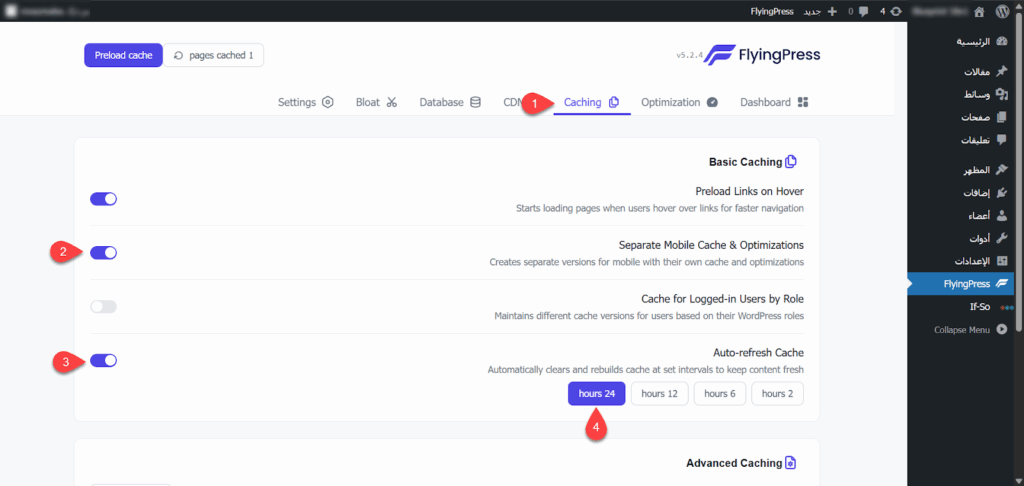Image resolution: width=1024 pixels, height=486 pixels.
Task: Open الإعدادات settings in the sidebar
Action: coord(967,261)
